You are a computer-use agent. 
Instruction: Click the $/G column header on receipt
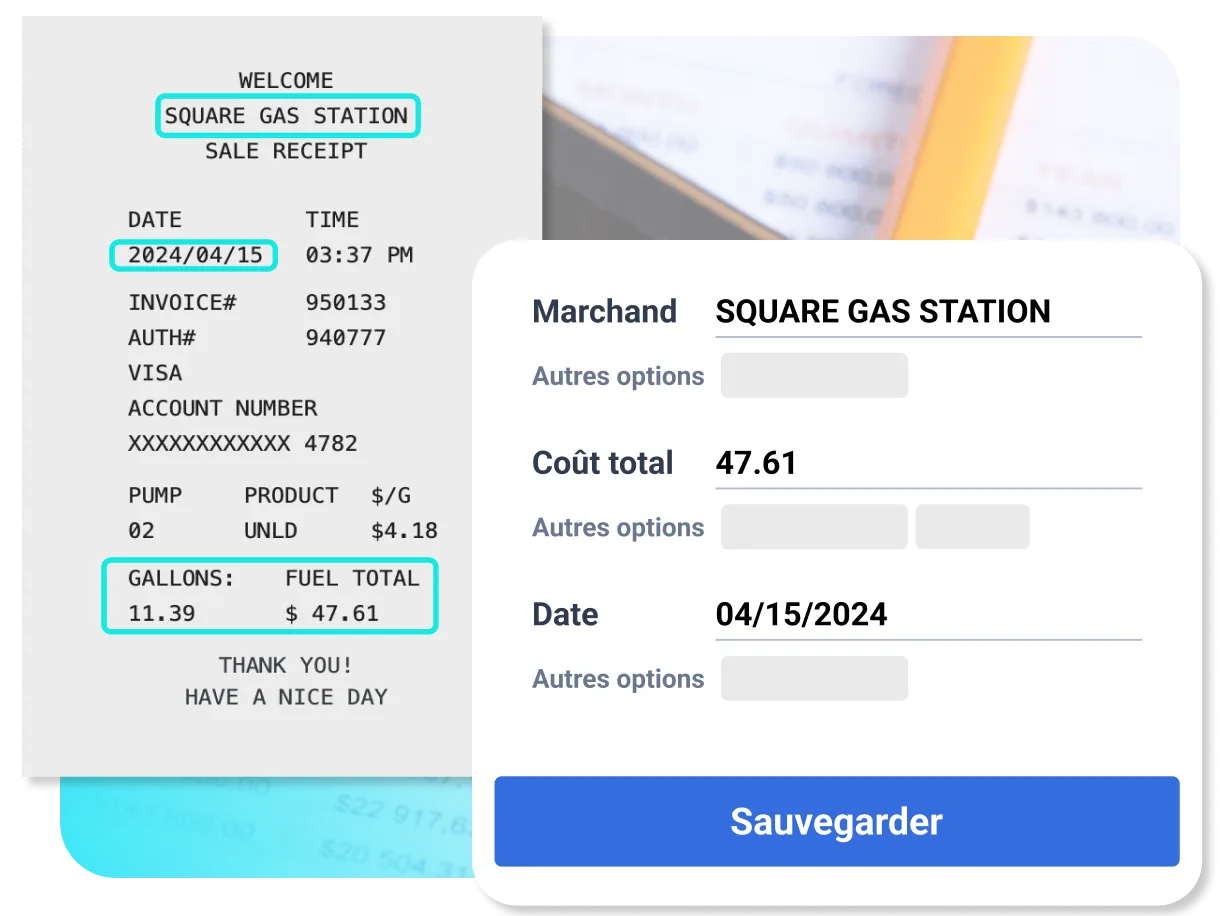[x=390, y=495]
